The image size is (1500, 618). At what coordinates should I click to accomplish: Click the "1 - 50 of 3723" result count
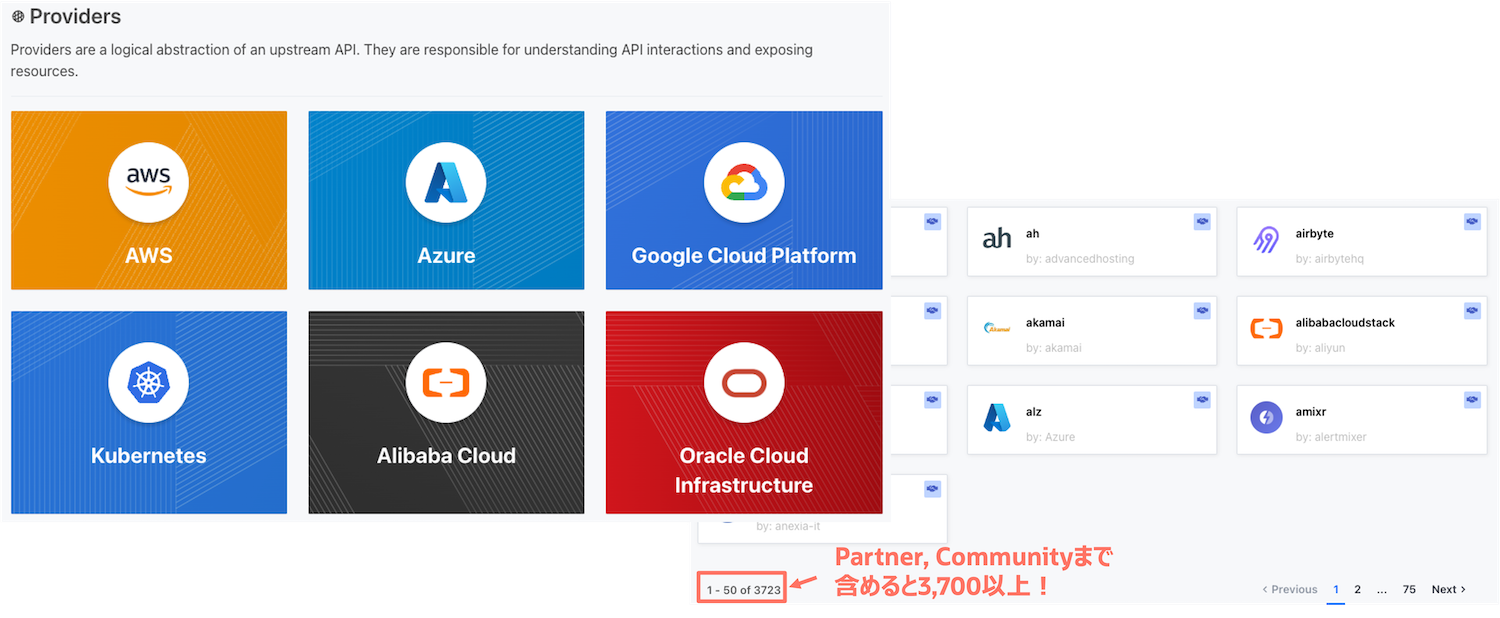pos(743,590)
